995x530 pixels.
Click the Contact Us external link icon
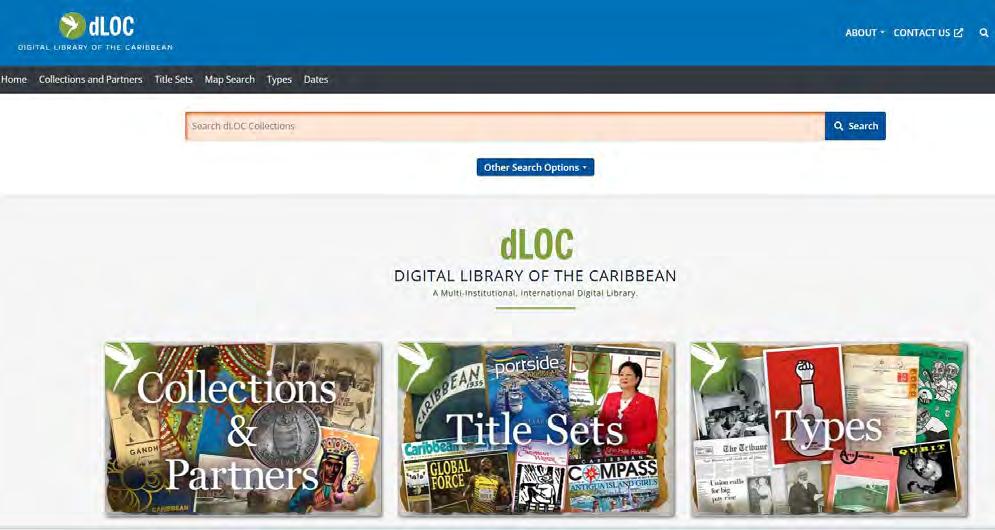[x=958, y=32]
